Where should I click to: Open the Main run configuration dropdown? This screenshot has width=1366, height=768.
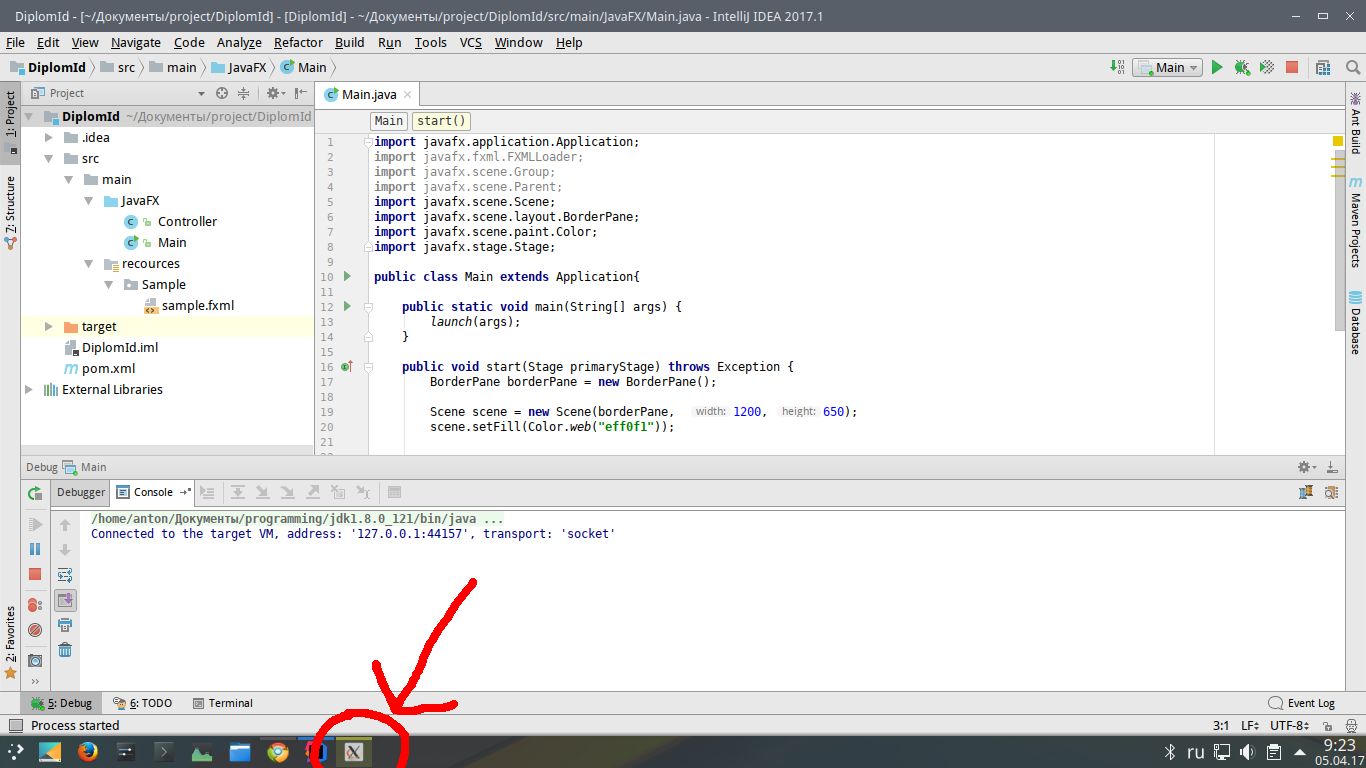pyautogui.click(x=1167, y=68)
